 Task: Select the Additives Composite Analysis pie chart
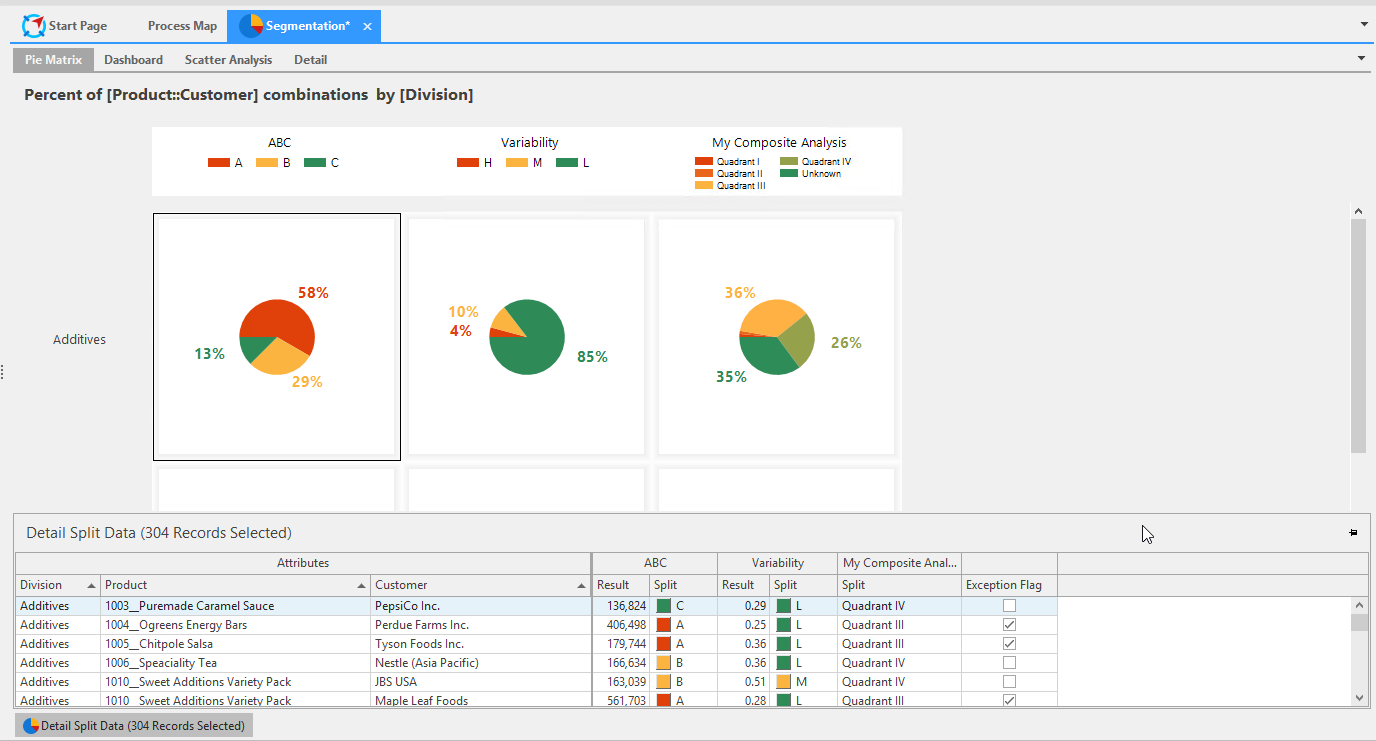[x=777, y=337]
